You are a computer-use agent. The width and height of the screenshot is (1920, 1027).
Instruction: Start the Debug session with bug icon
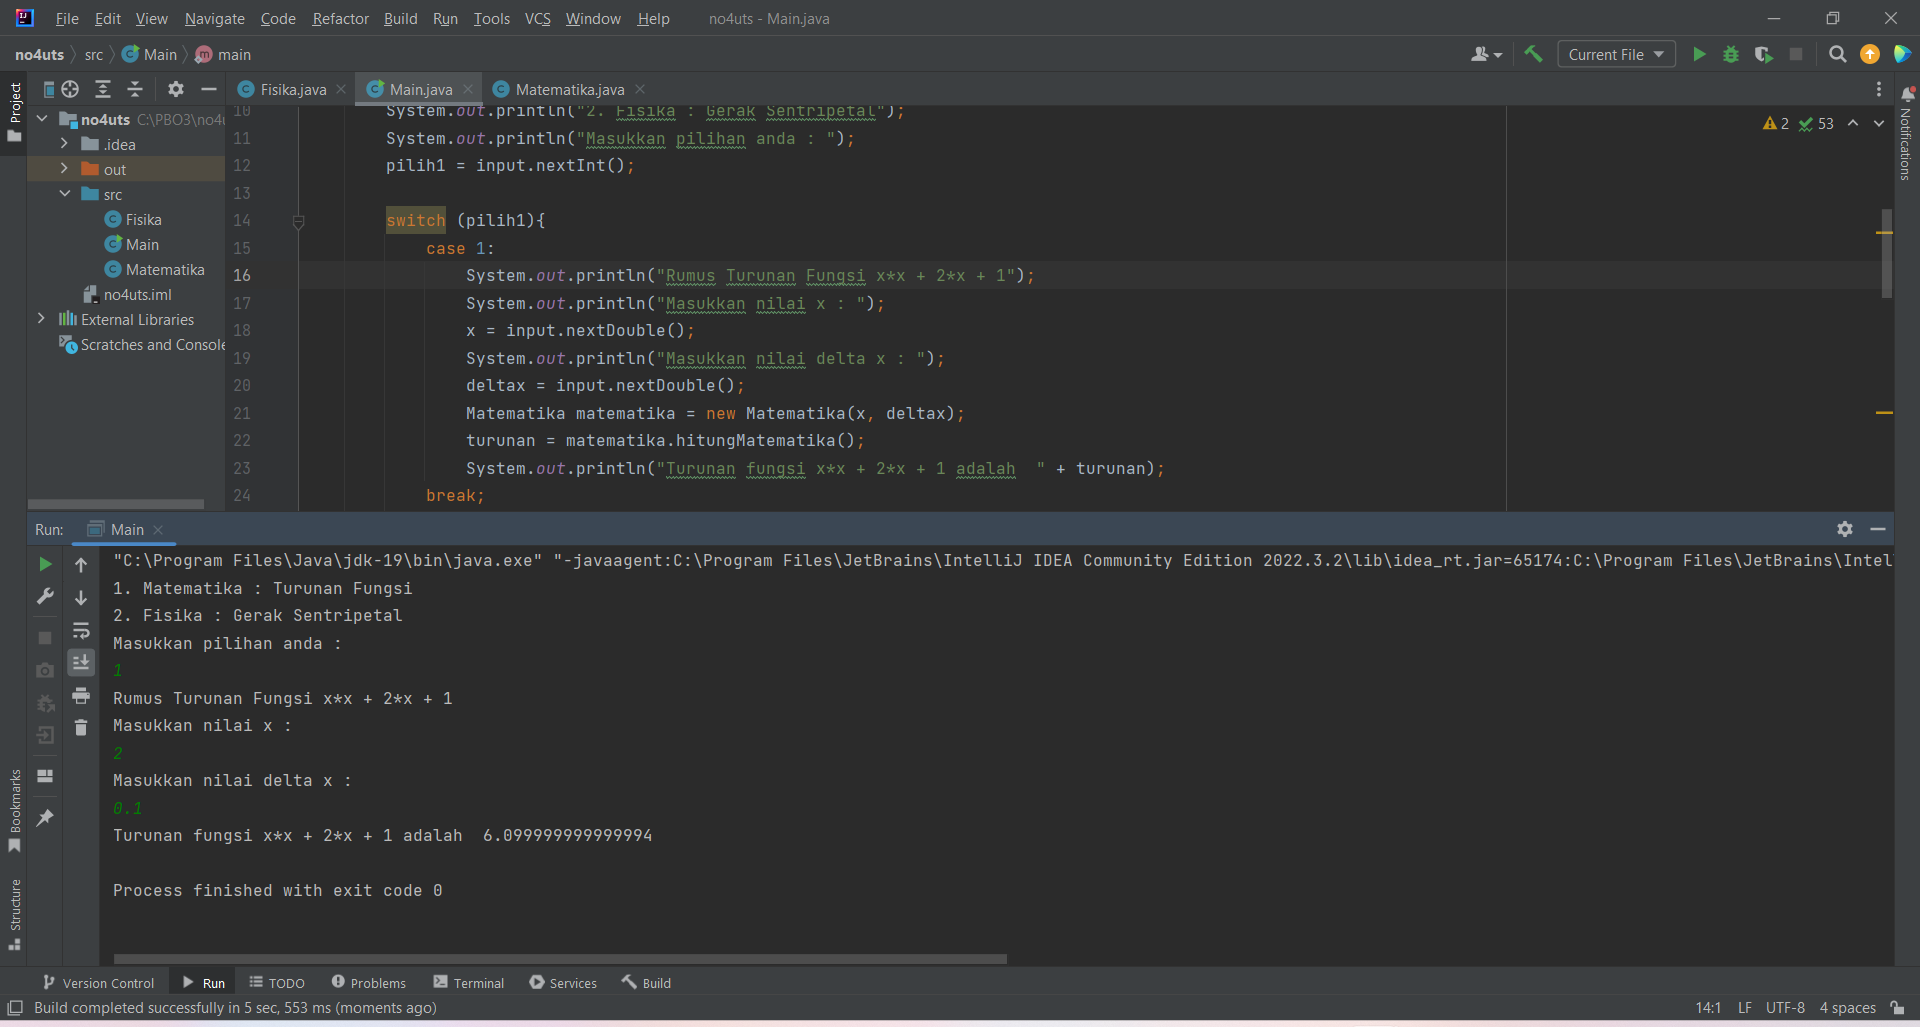coord(1731,54)
